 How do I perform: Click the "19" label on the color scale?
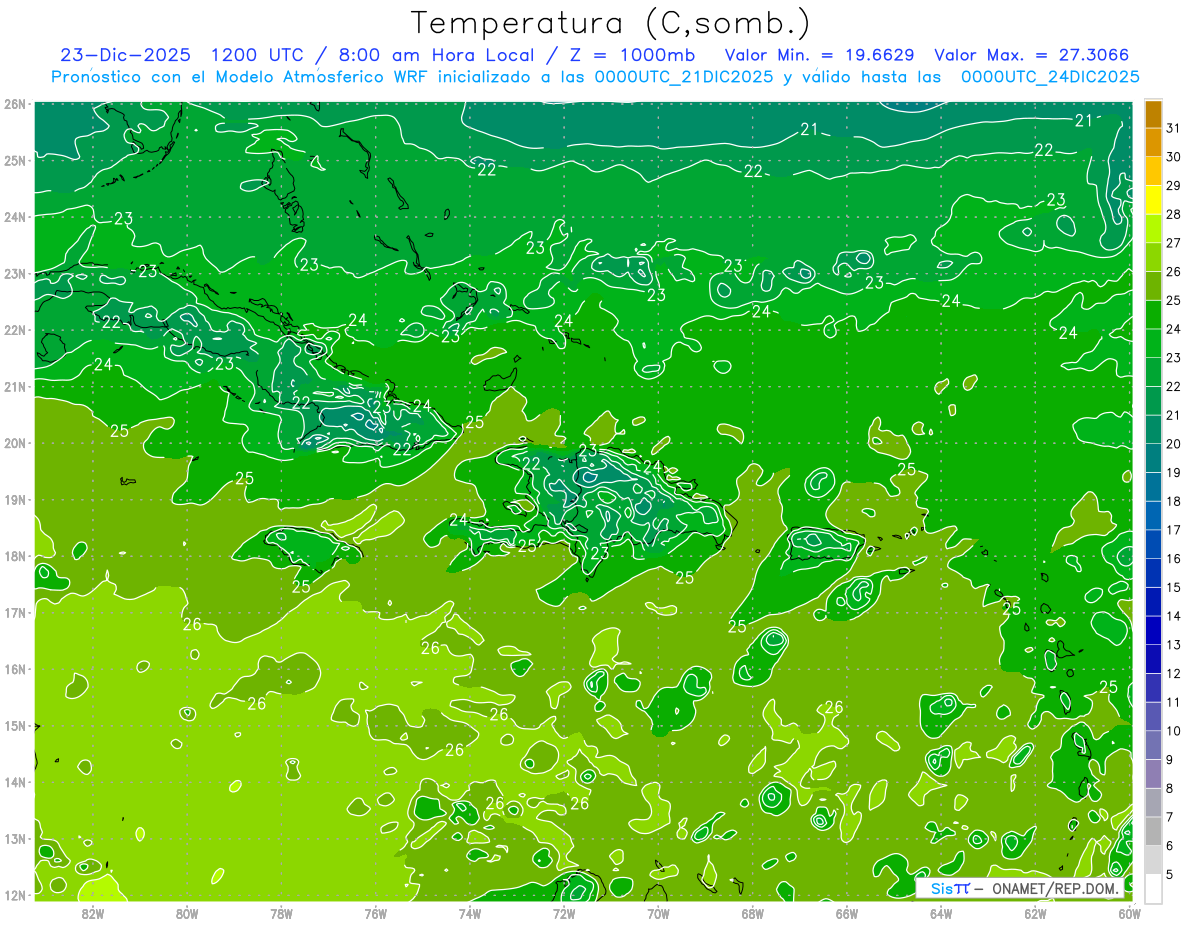click(1173, 473)
